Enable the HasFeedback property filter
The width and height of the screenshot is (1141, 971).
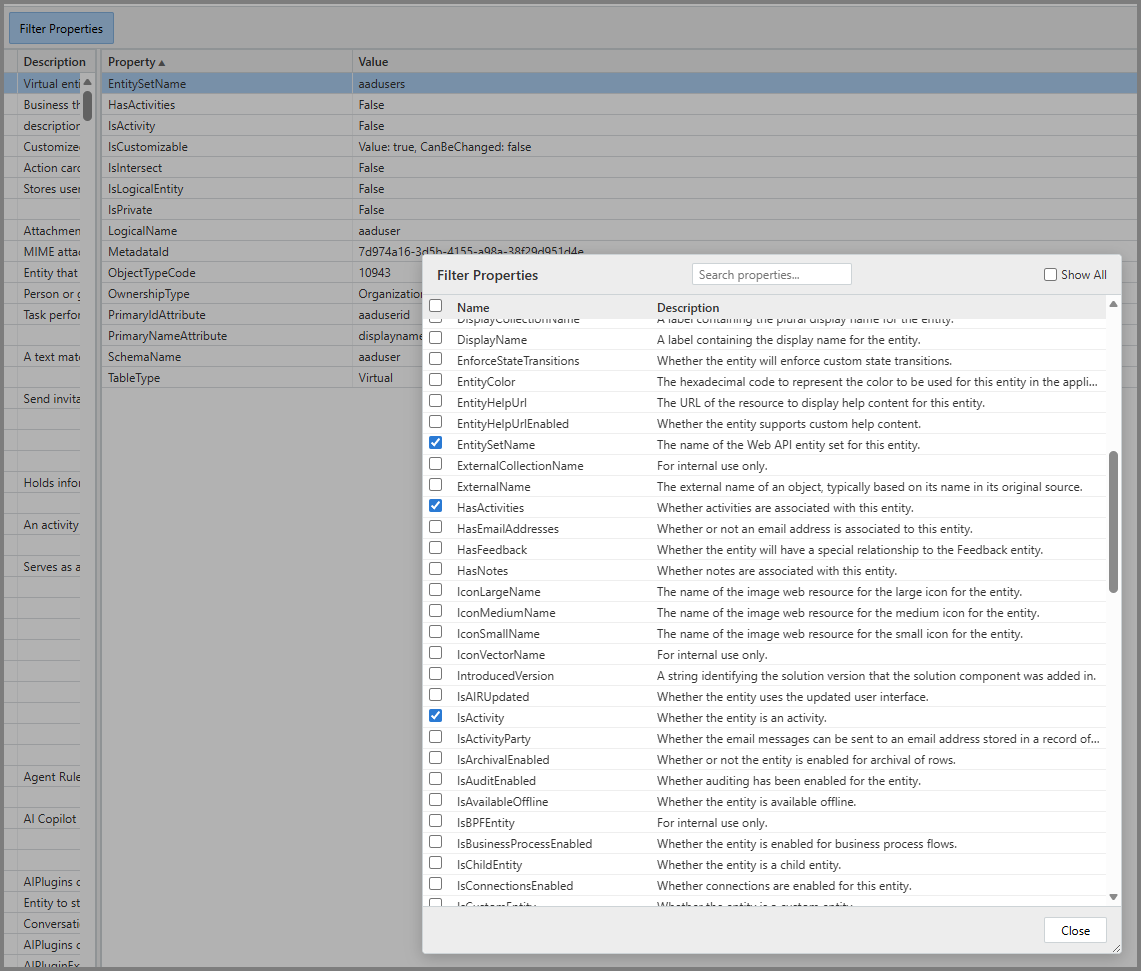[435, 548]
